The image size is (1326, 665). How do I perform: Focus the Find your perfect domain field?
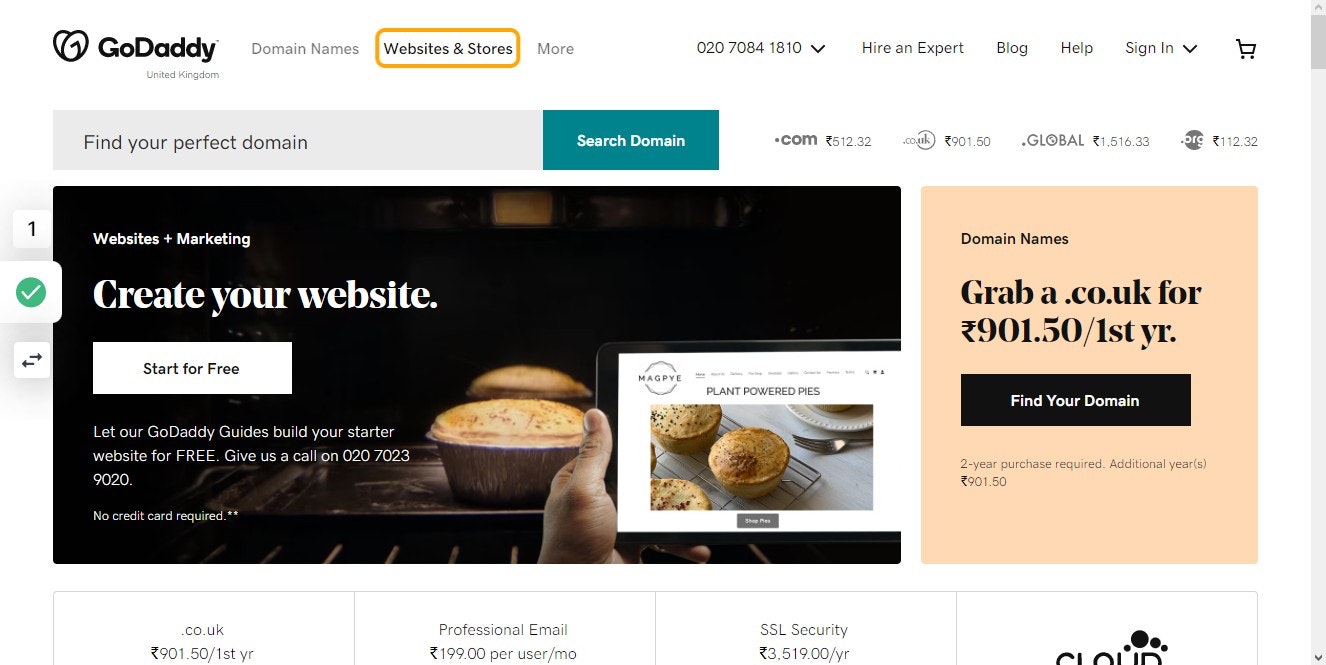(x=298, y=140)
